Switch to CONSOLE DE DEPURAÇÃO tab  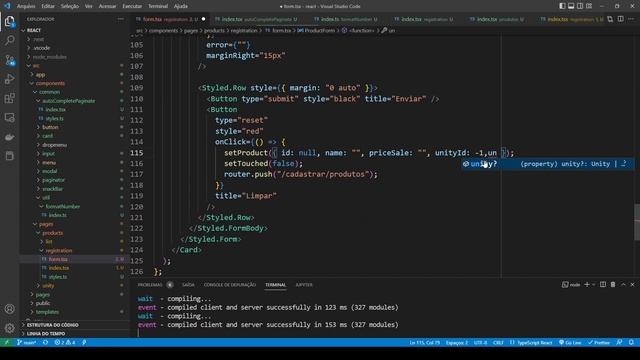click(230, 285)
